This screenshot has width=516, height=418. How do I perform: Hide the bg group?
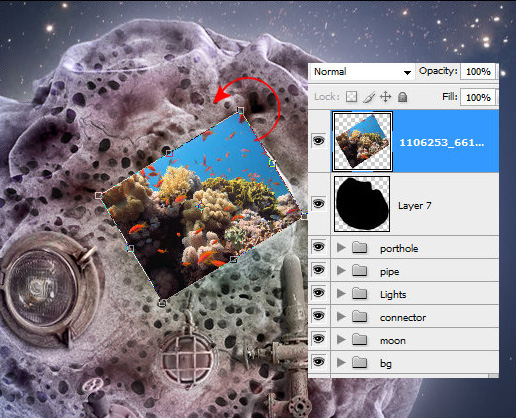coord(319,361)
